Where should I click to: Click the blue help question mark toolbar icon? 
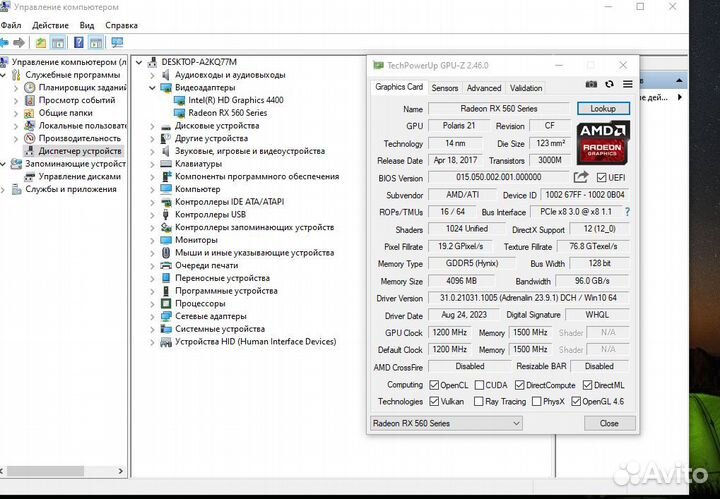79,43
